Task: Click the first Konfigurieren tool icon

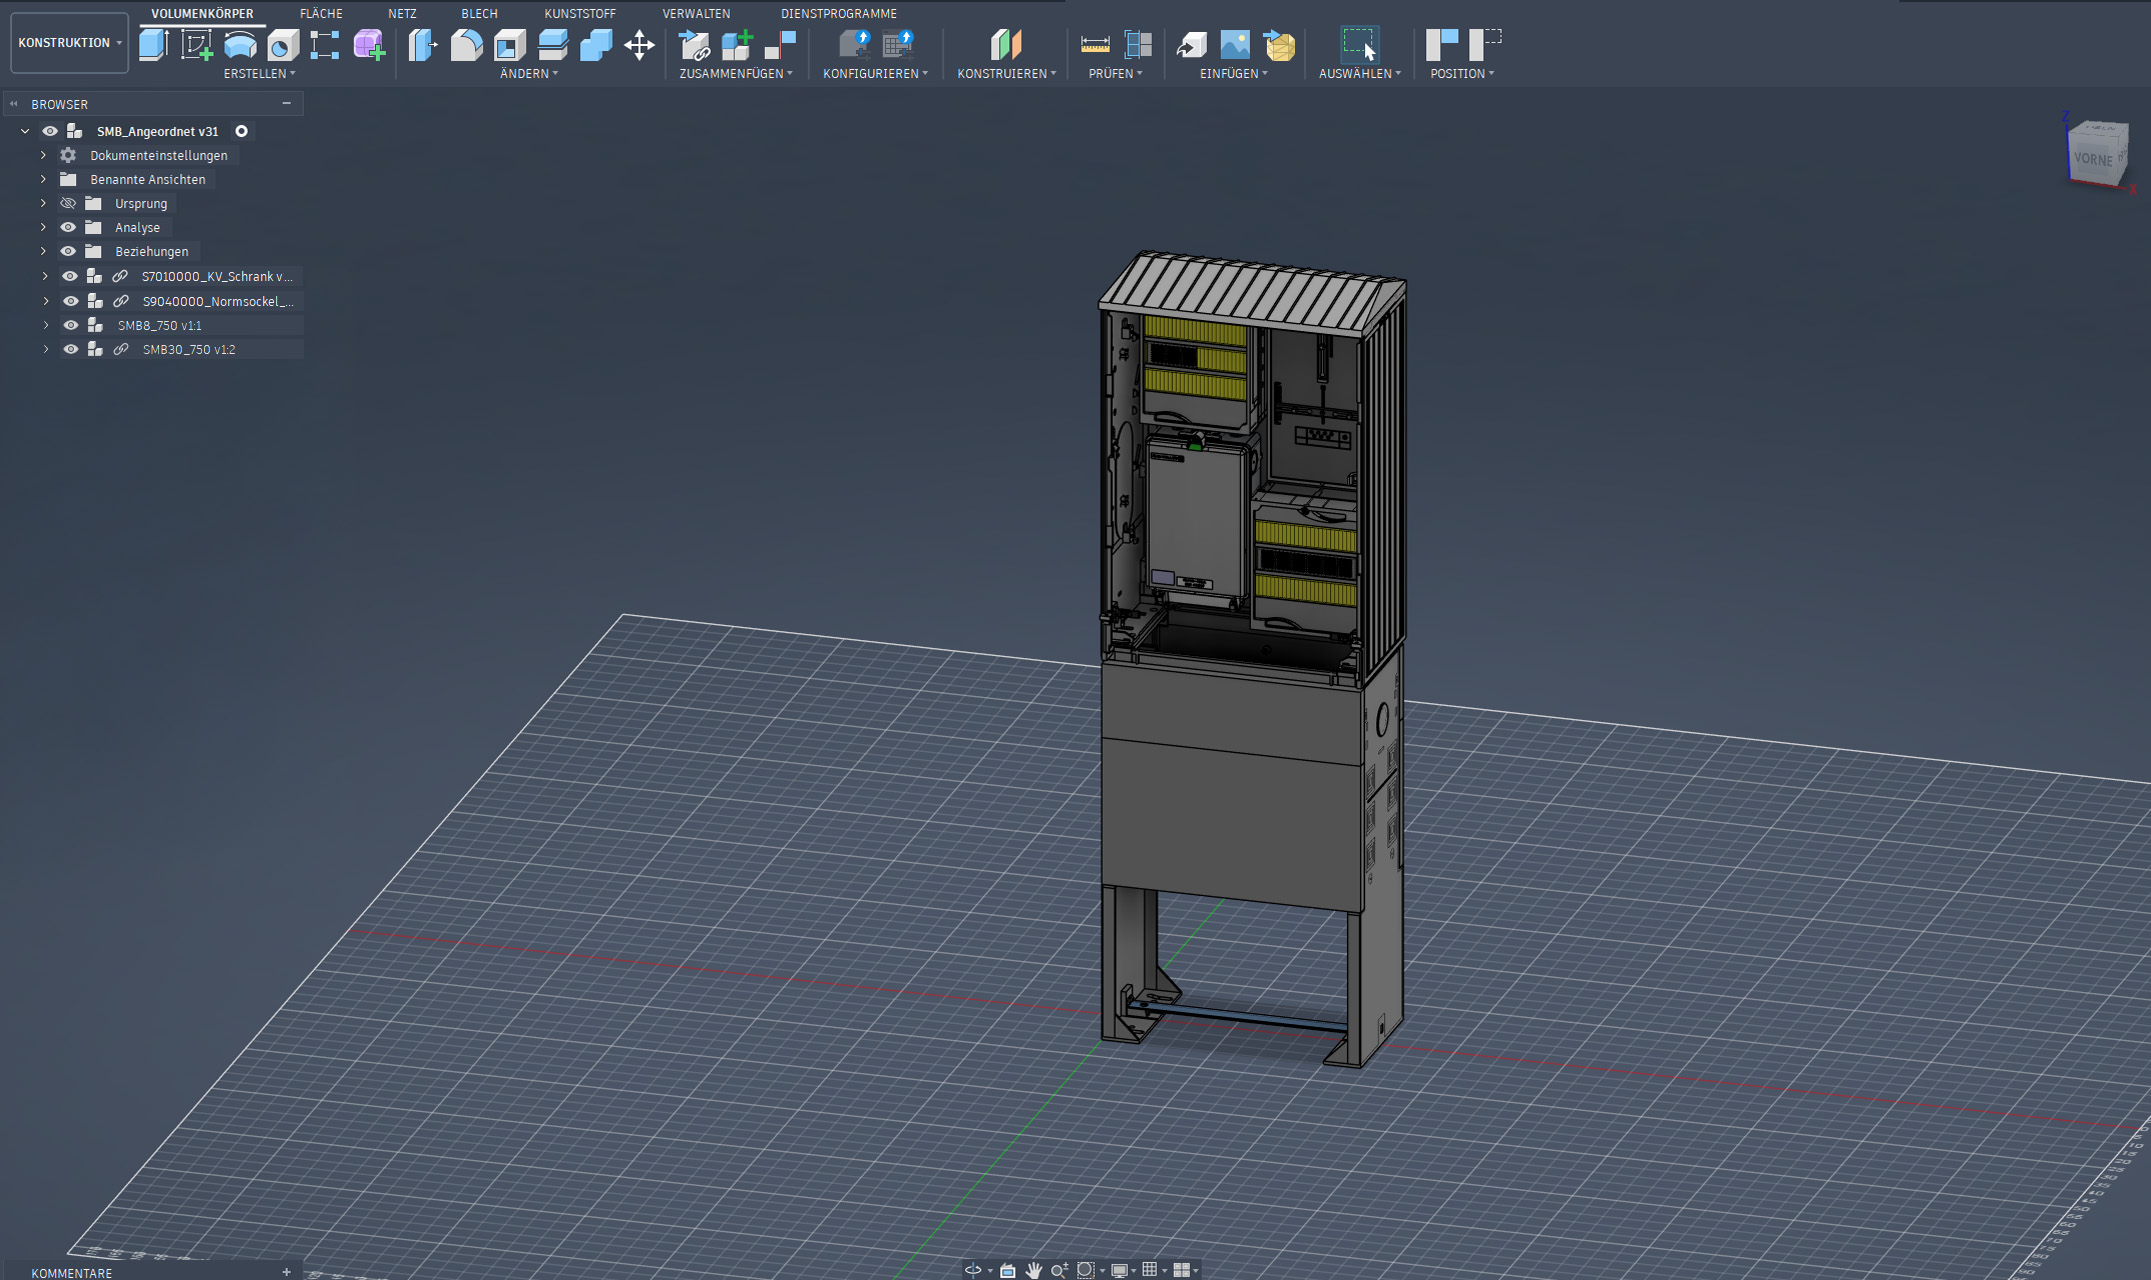Action: tap(854, 45)
